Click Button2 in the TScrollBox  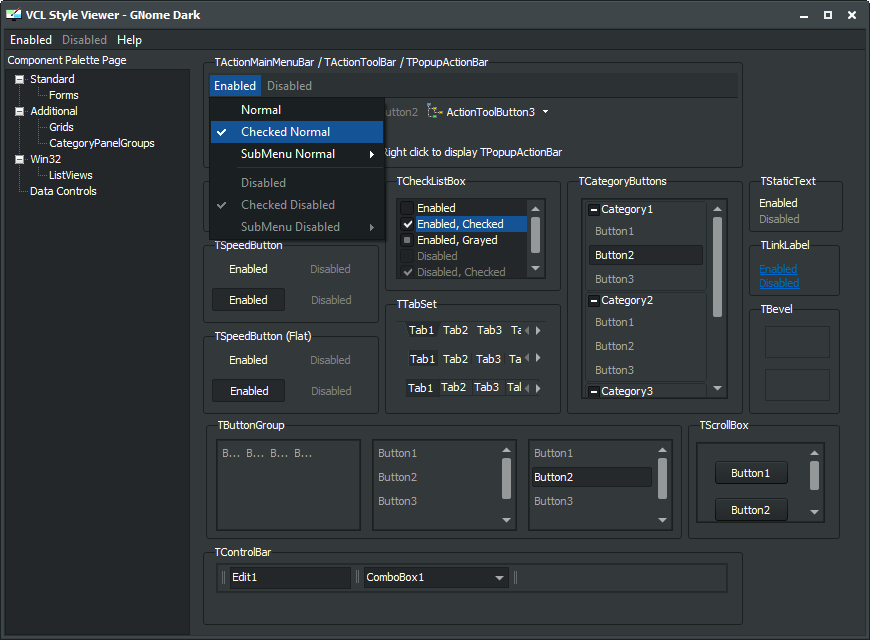751,510
